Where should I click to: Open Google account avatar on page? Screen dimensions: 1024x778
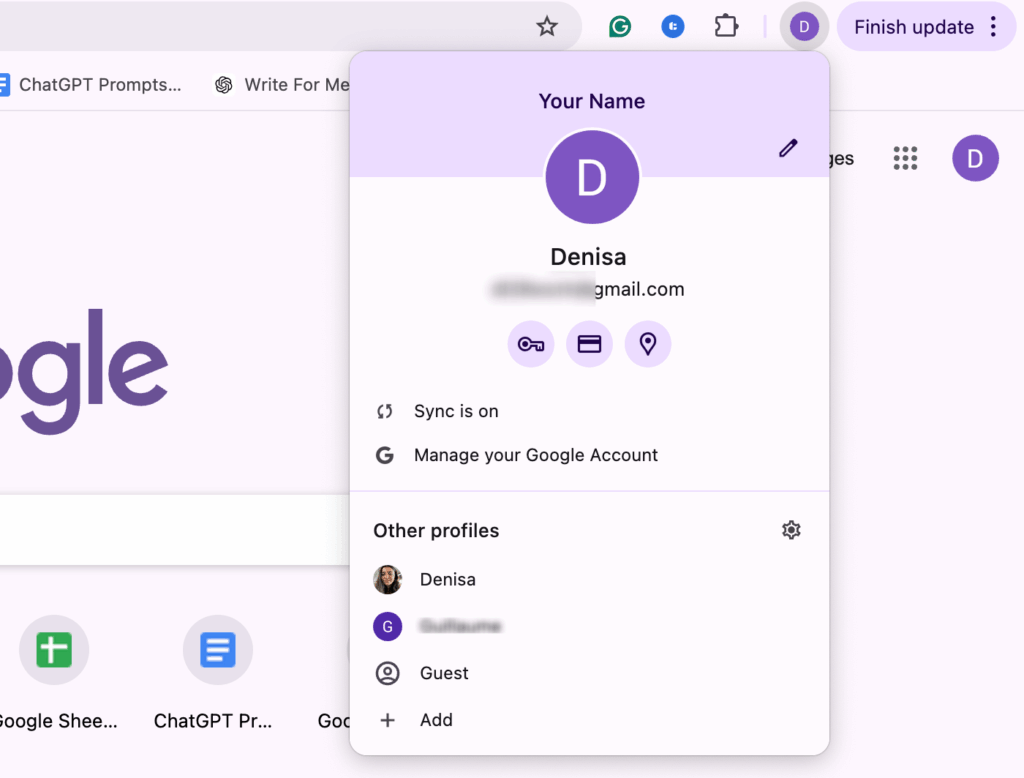975,158
